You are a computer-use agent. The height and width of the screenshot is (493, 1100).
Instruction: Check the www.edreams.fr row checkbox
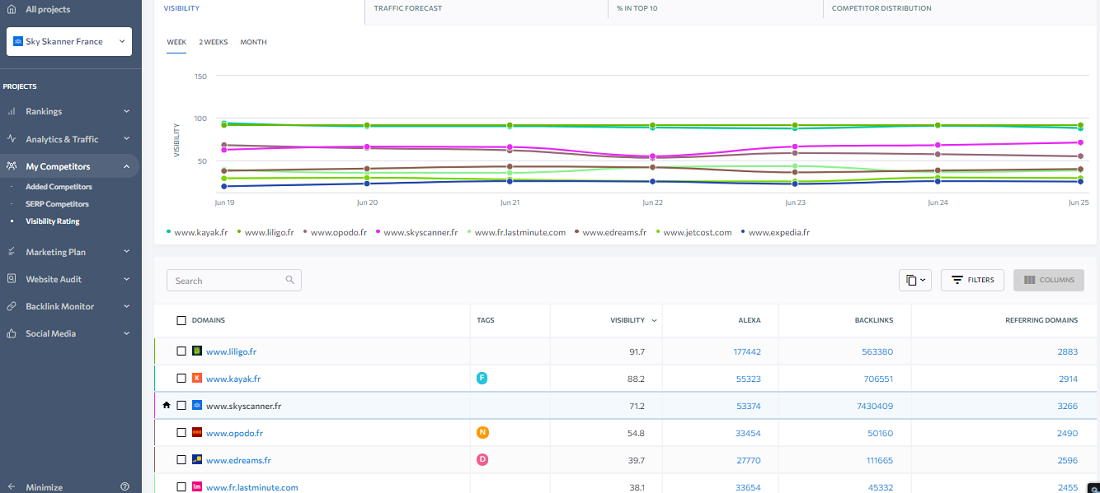tap(181, 460)
